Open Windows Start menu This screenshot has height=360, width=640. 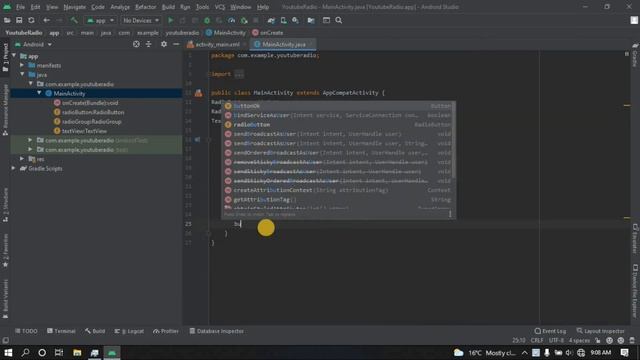tap(8, 353)
